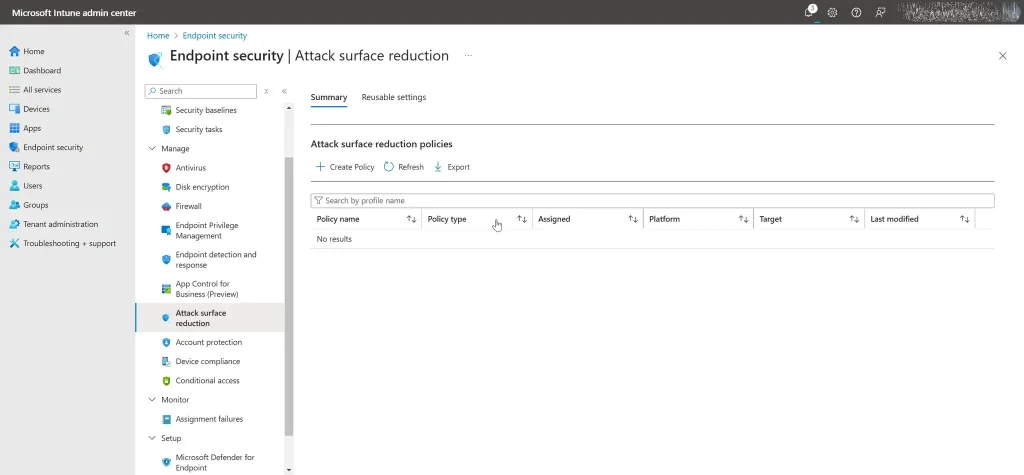The width and height of the screenshot is (1024, 475).
Task: Click the Disk encryption icon
Action: tap(166, 187)
